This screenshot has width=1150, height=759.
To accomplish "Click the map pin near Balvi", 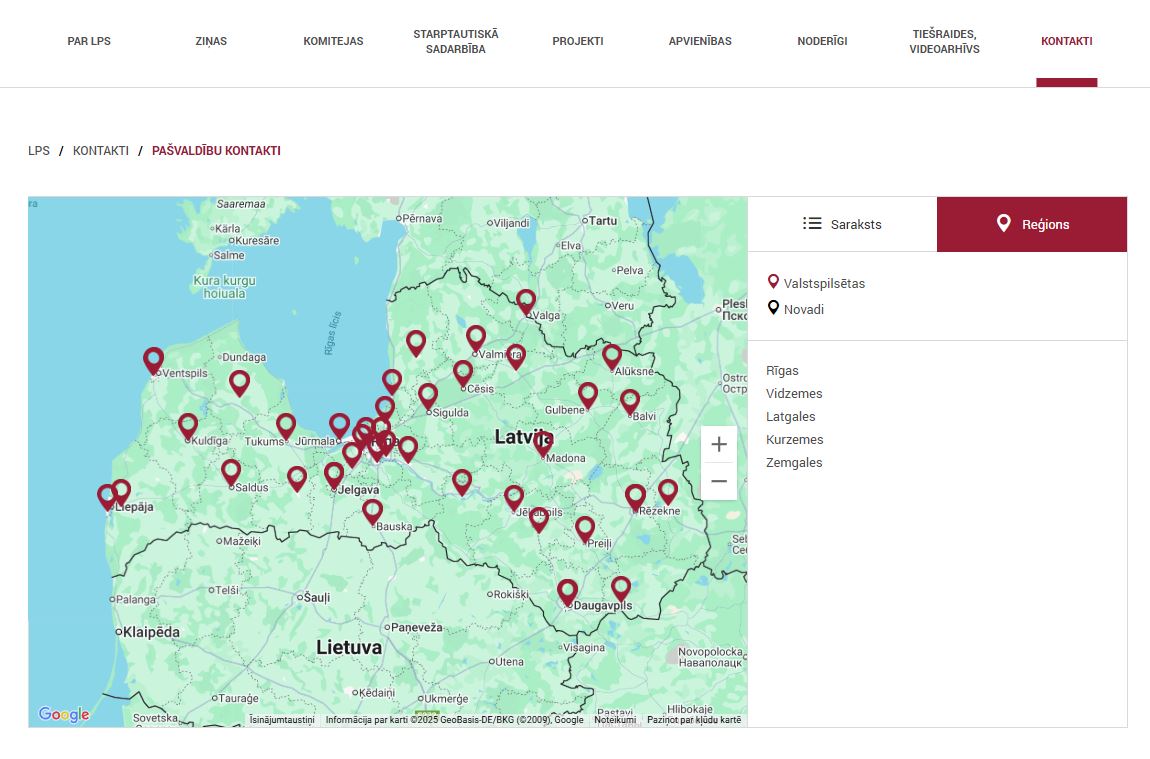I will [x=630, y=401].
